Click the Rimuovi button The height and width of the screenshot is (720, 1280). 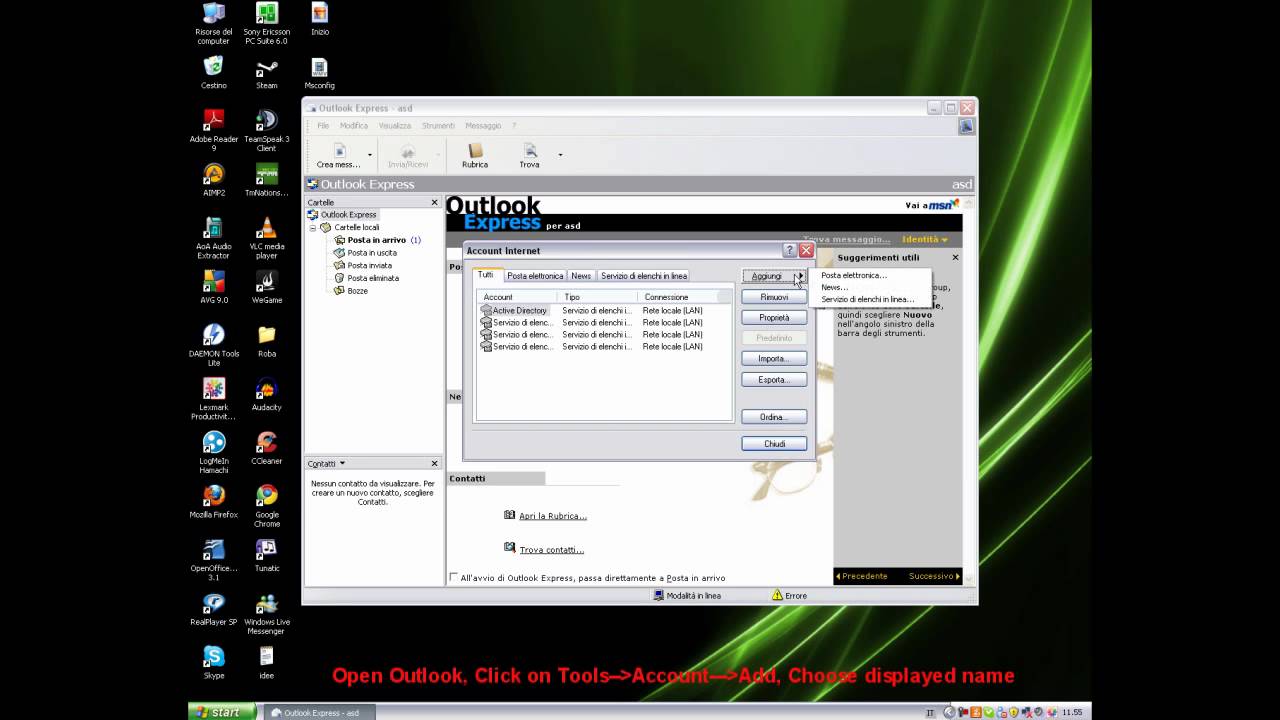pyautogui.click(x=774, y=297)
